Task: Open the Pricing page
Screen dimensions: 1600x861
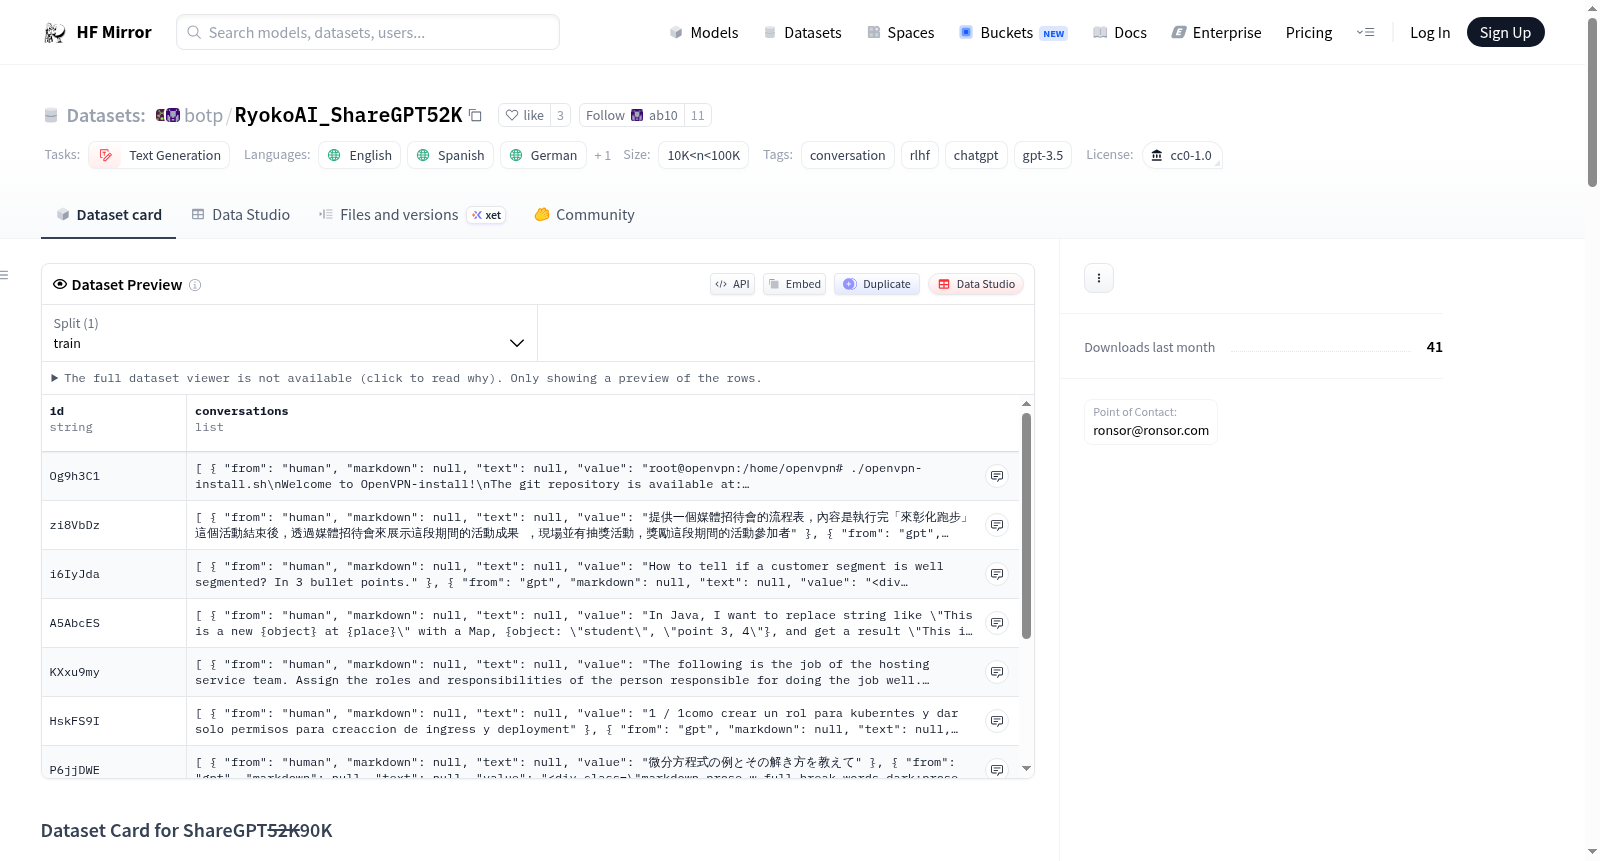Action: tap(1309, 33)
